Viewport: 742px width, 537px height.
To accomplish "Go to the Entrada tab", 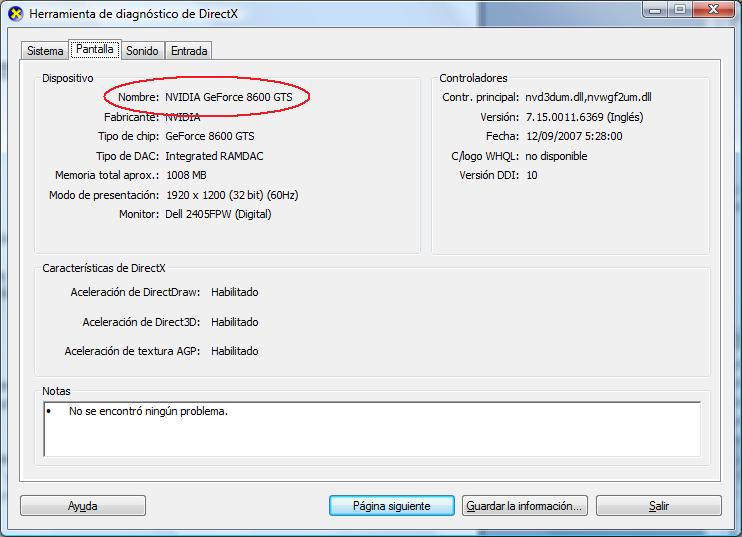I will click(189, 51).
